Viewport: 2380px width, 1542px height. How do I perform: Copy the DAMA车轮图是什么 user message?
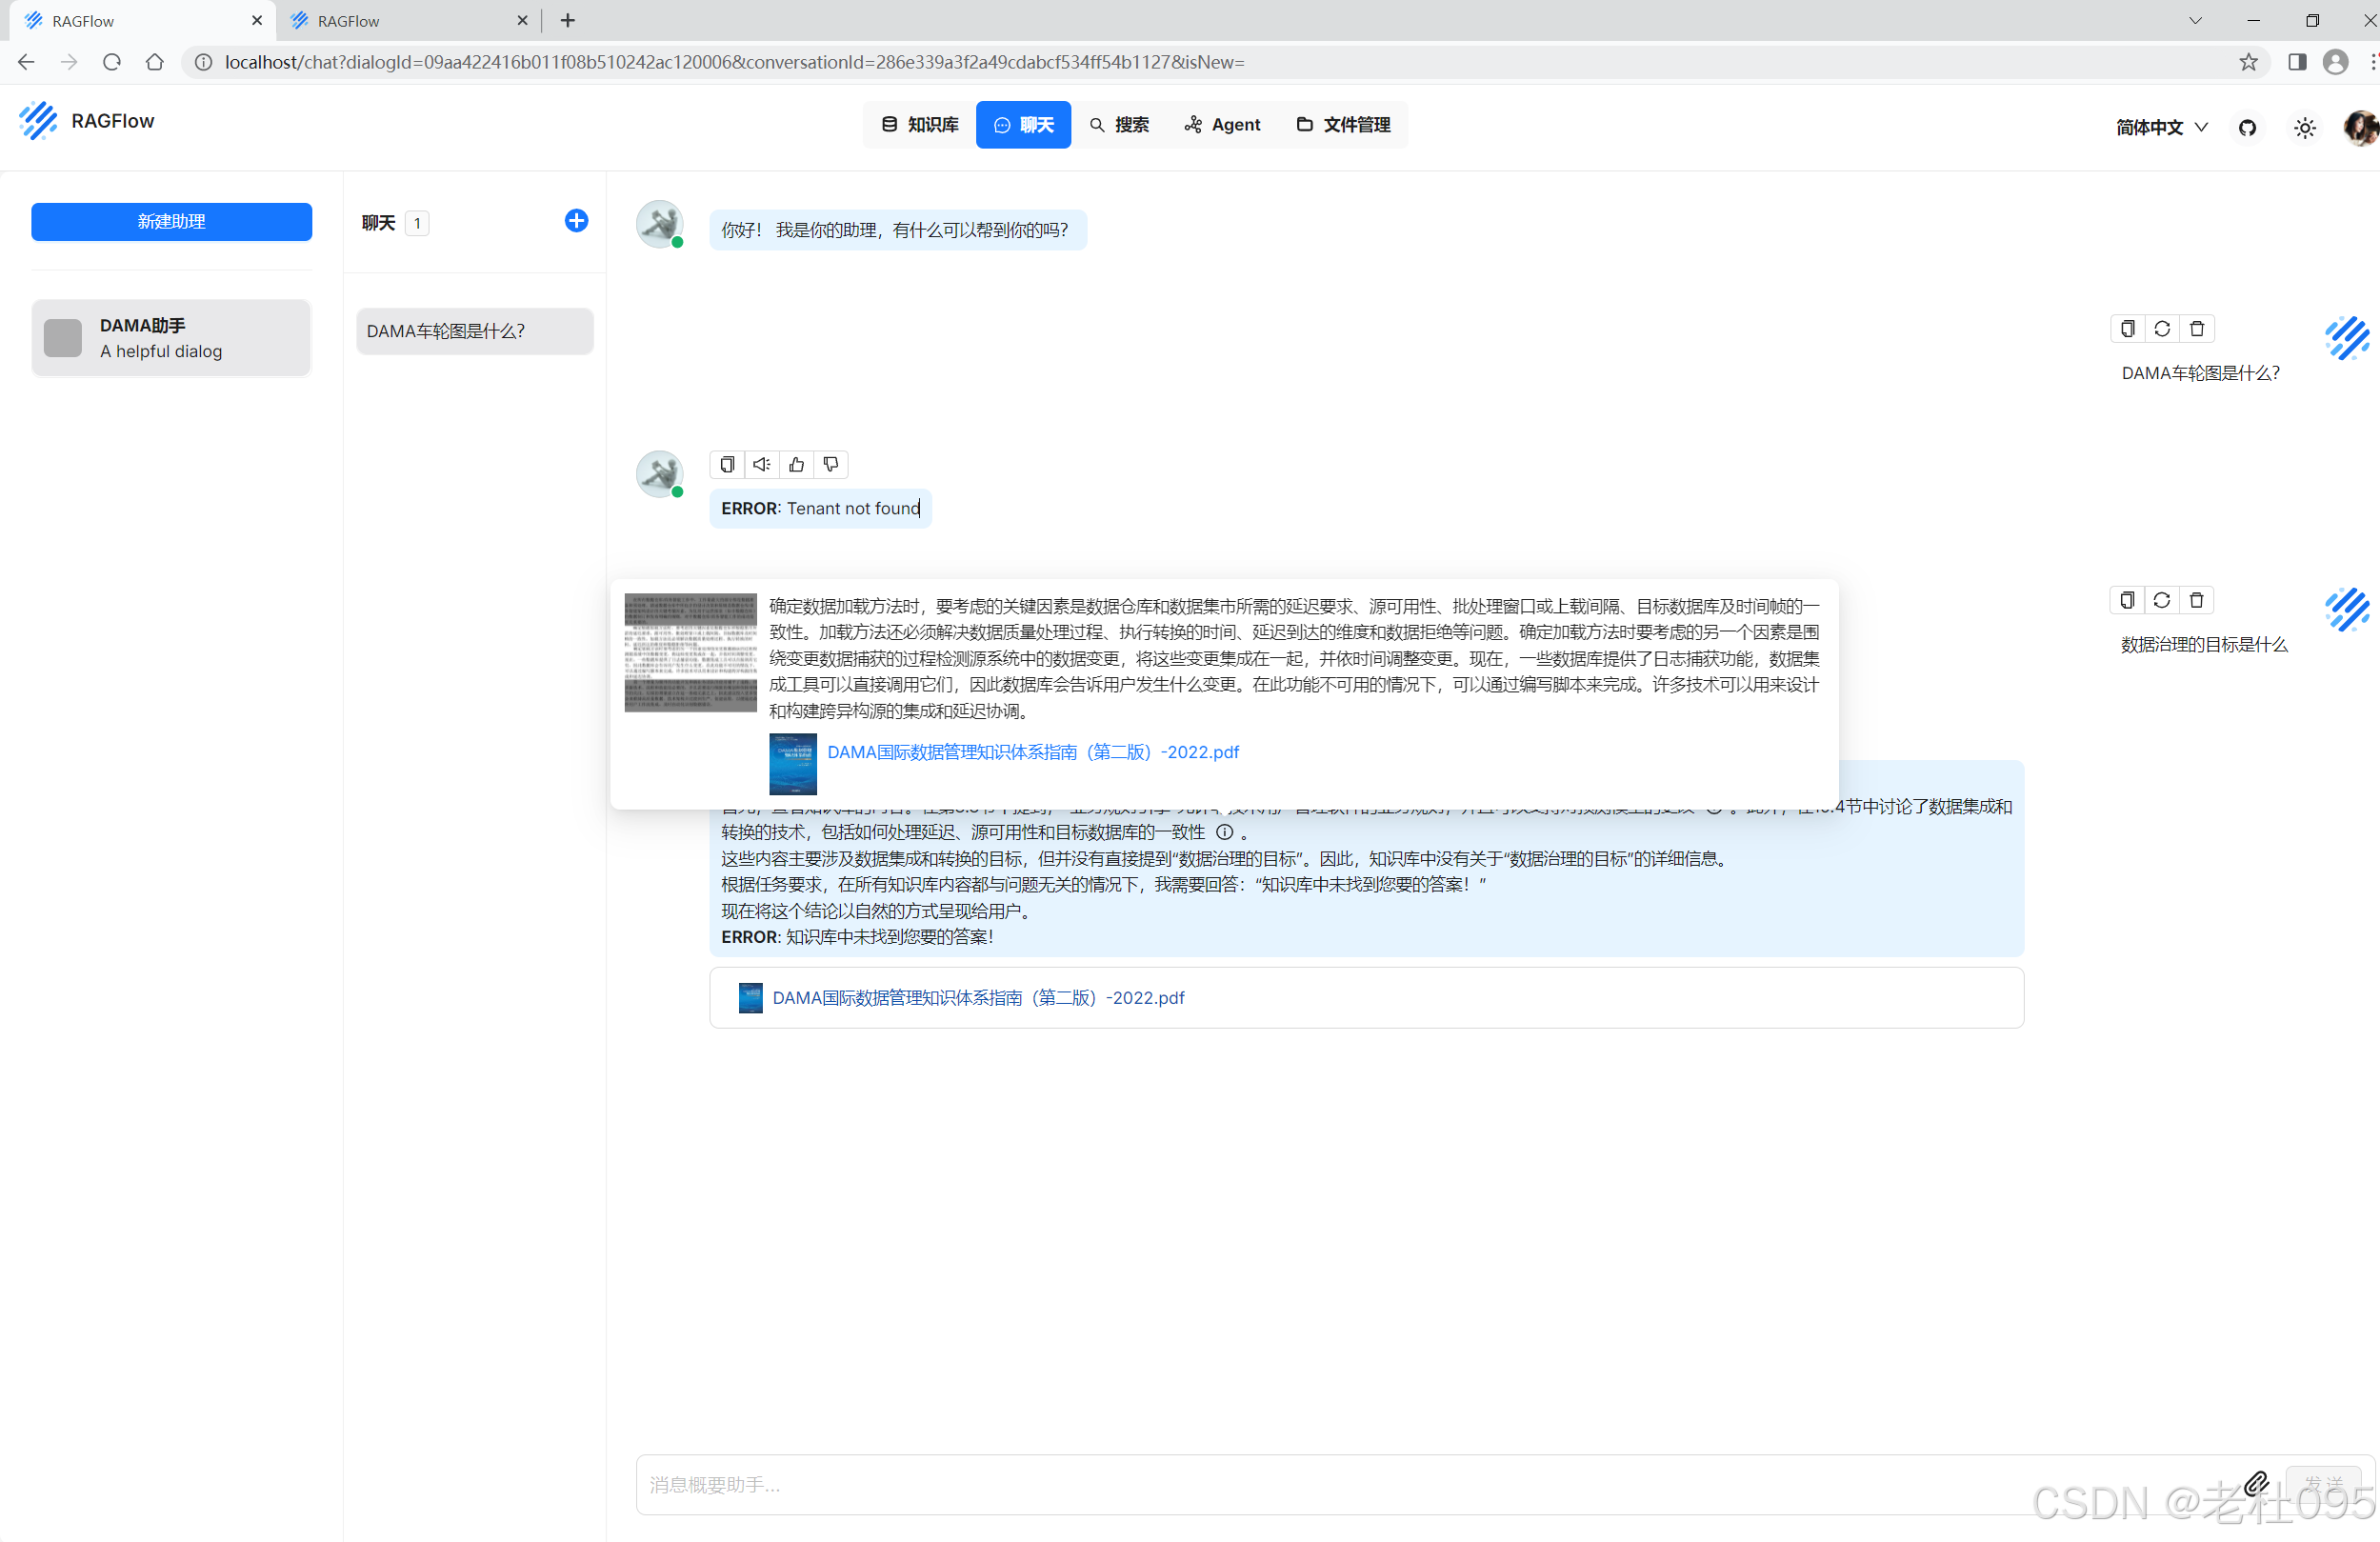[2127, 328]
